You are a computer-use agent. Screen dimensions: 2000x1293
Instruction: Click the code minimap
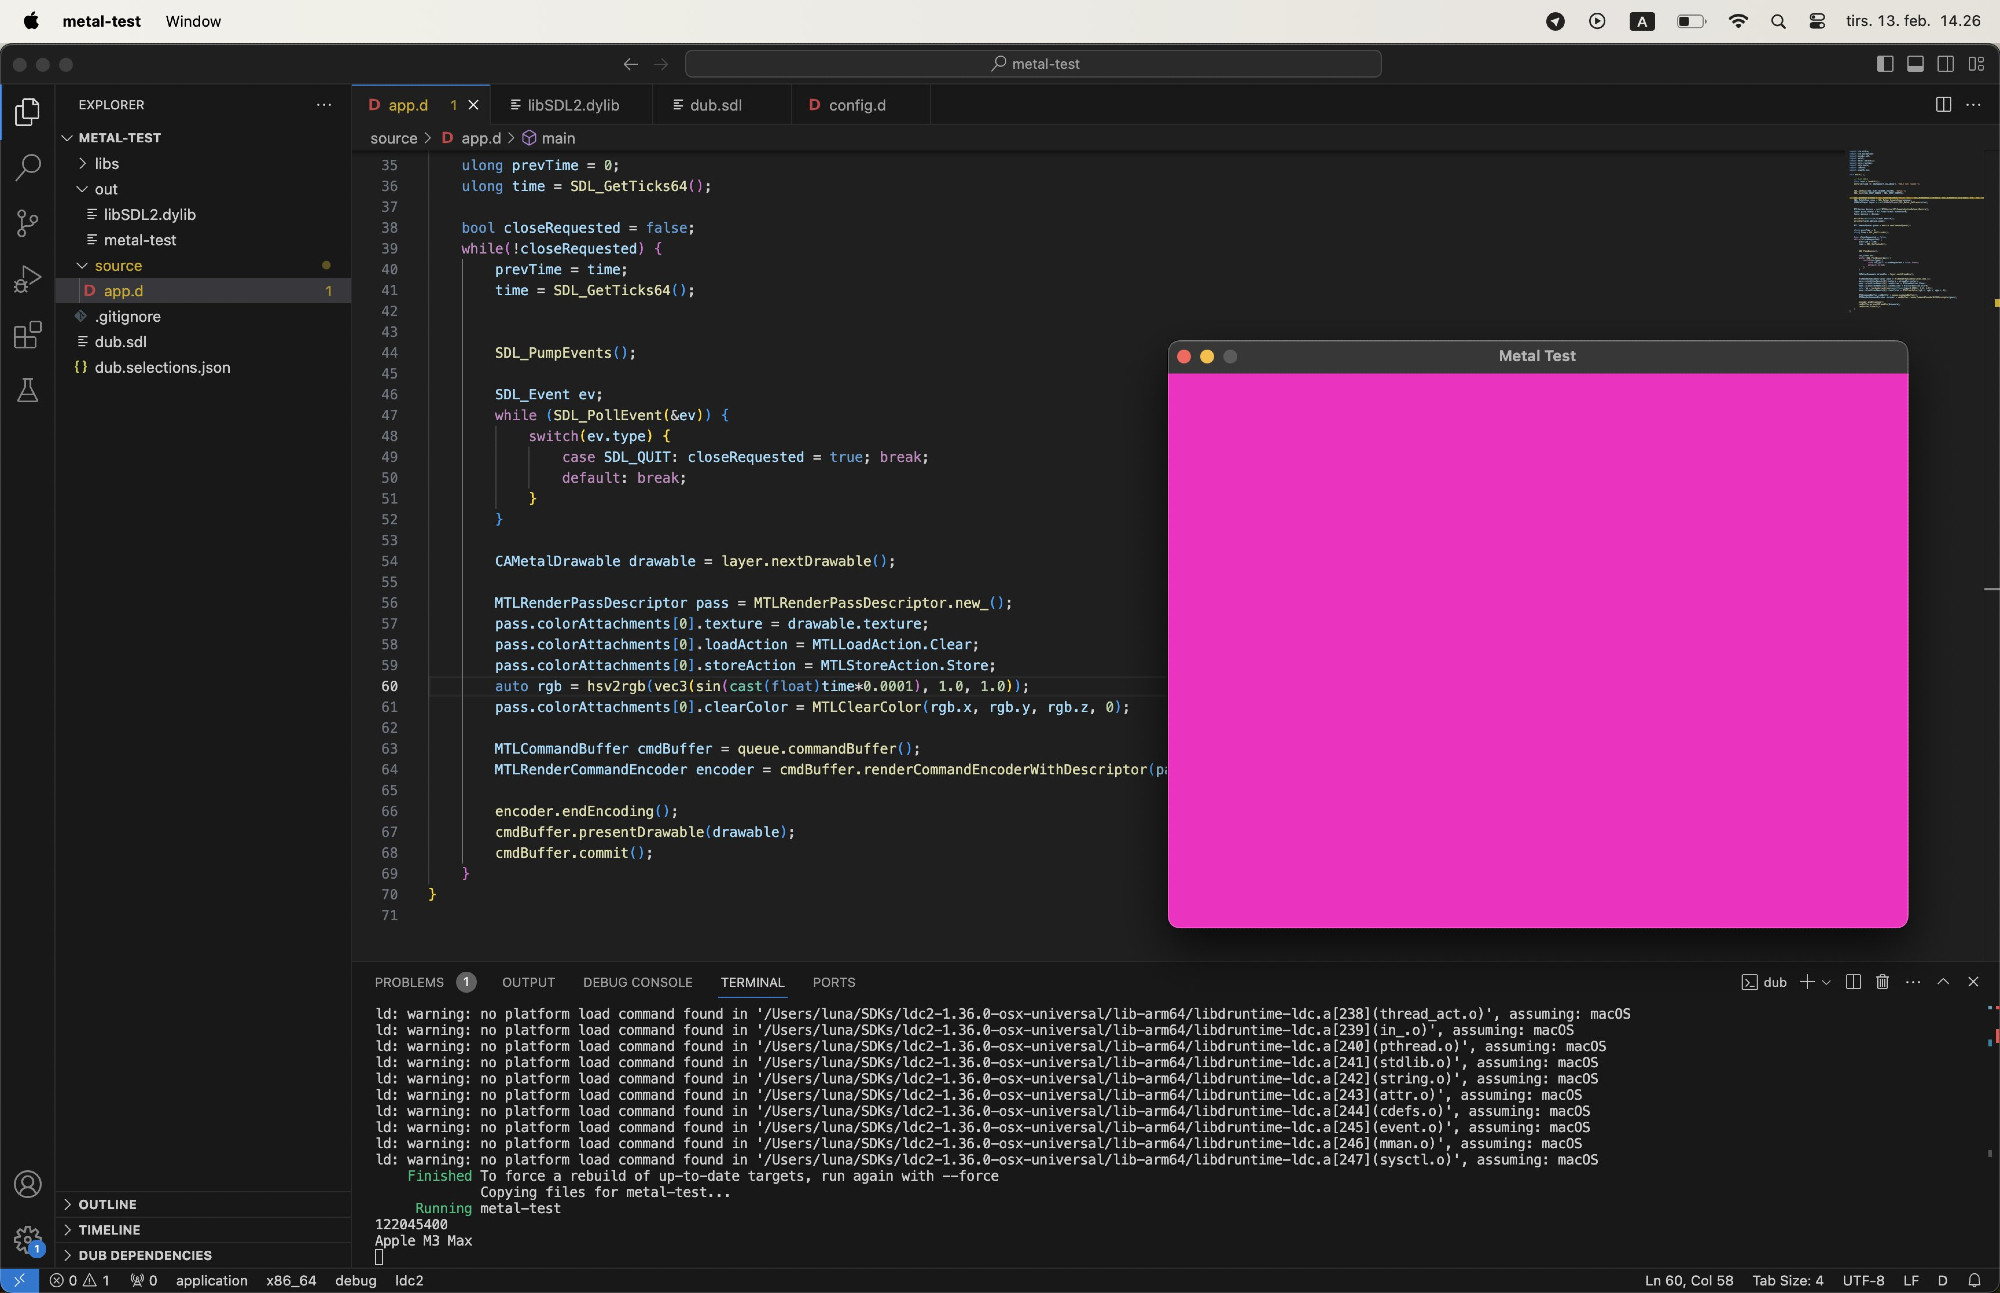(x=1915, y=232)
